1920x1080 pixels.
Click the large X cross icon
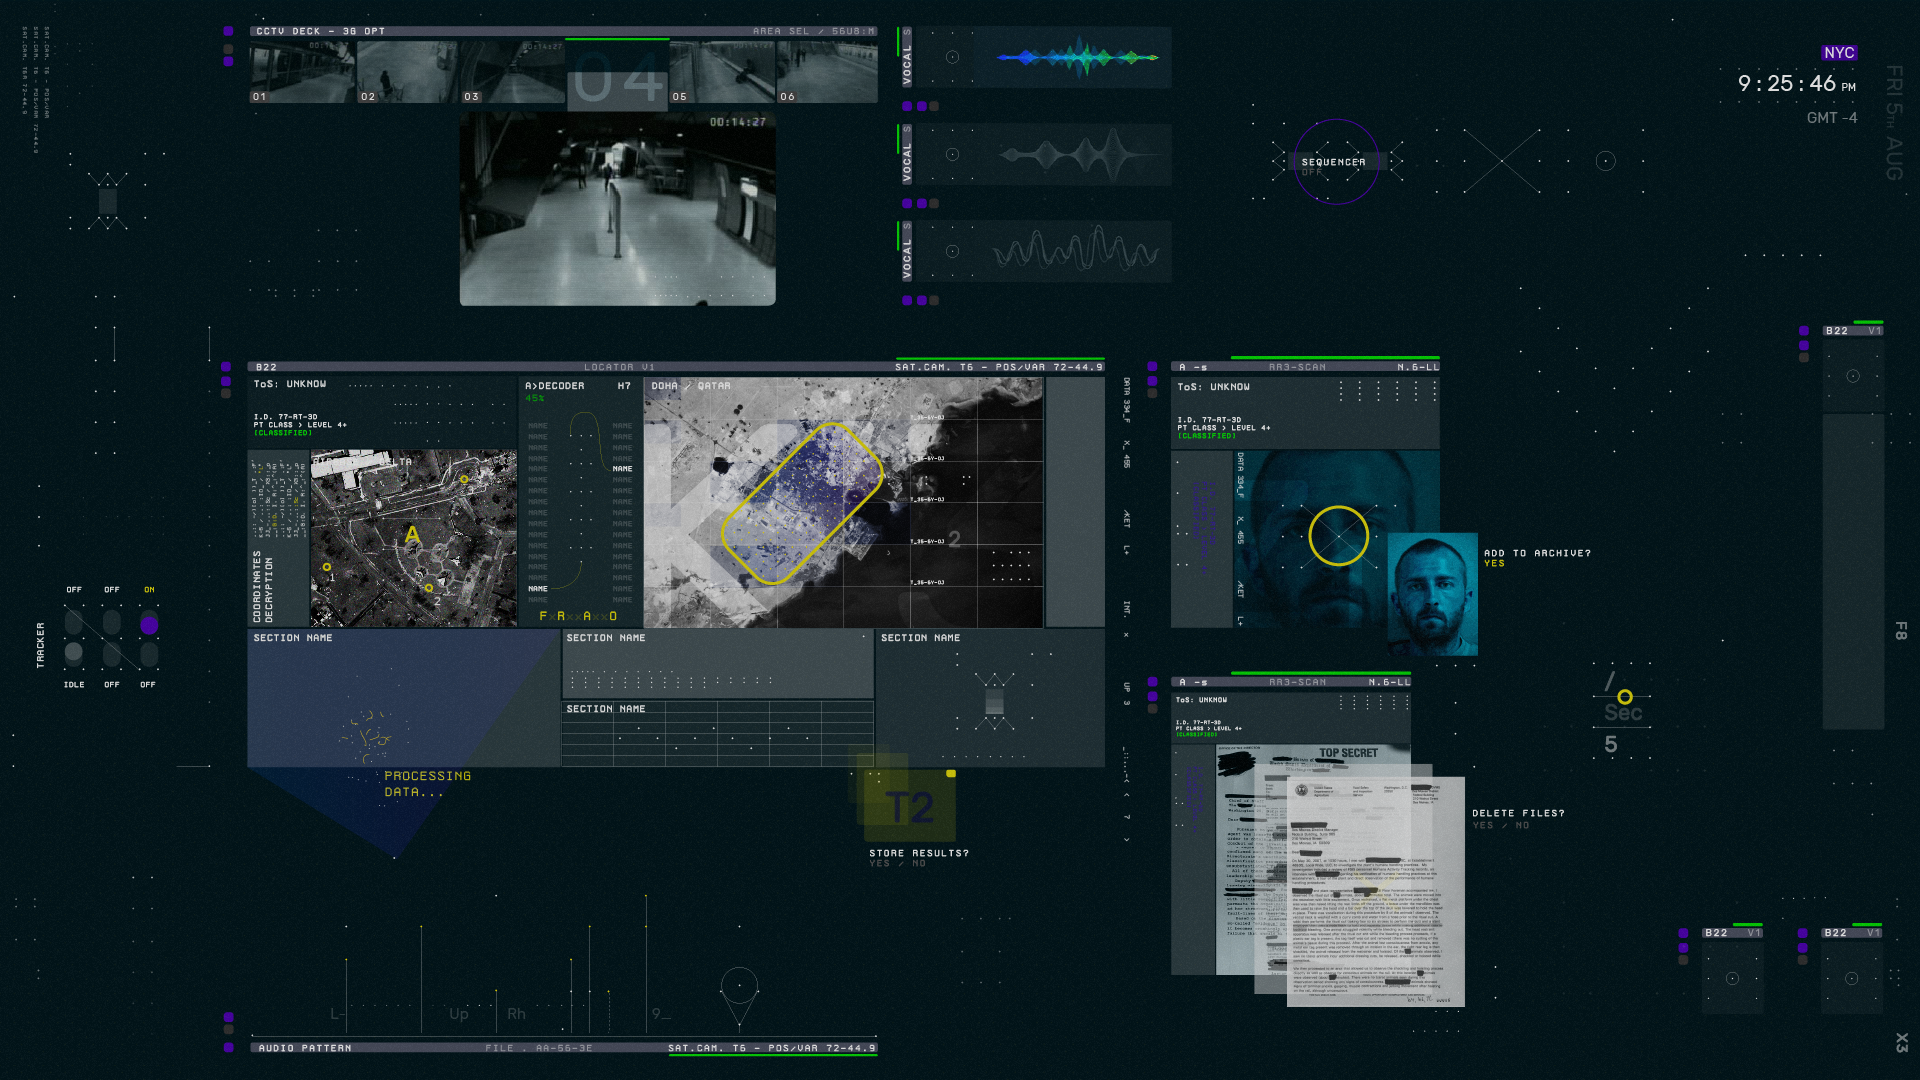1502,161
